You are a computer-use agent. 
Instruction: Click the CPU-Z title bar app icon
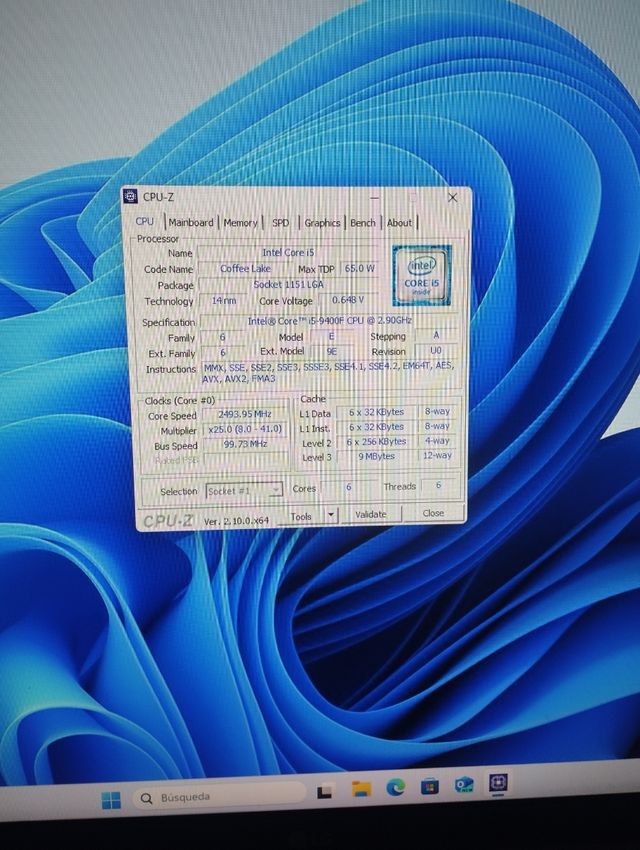130,196
